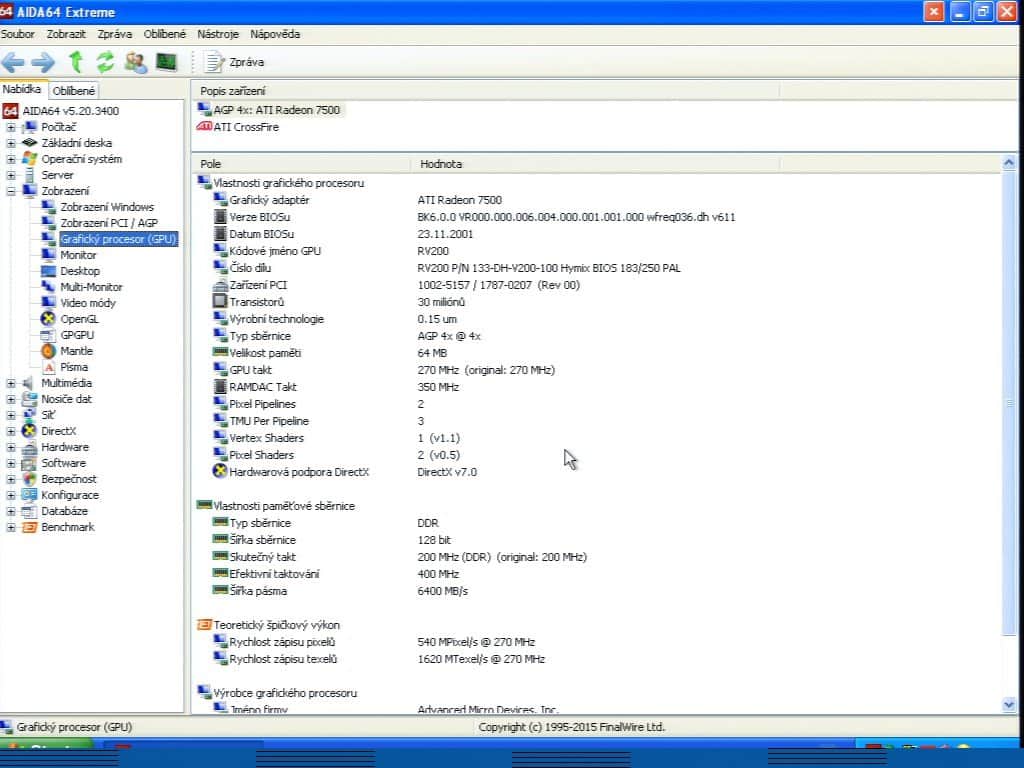
Task: Expand the Nosiče dat tree node
Action: coord(10,399)
